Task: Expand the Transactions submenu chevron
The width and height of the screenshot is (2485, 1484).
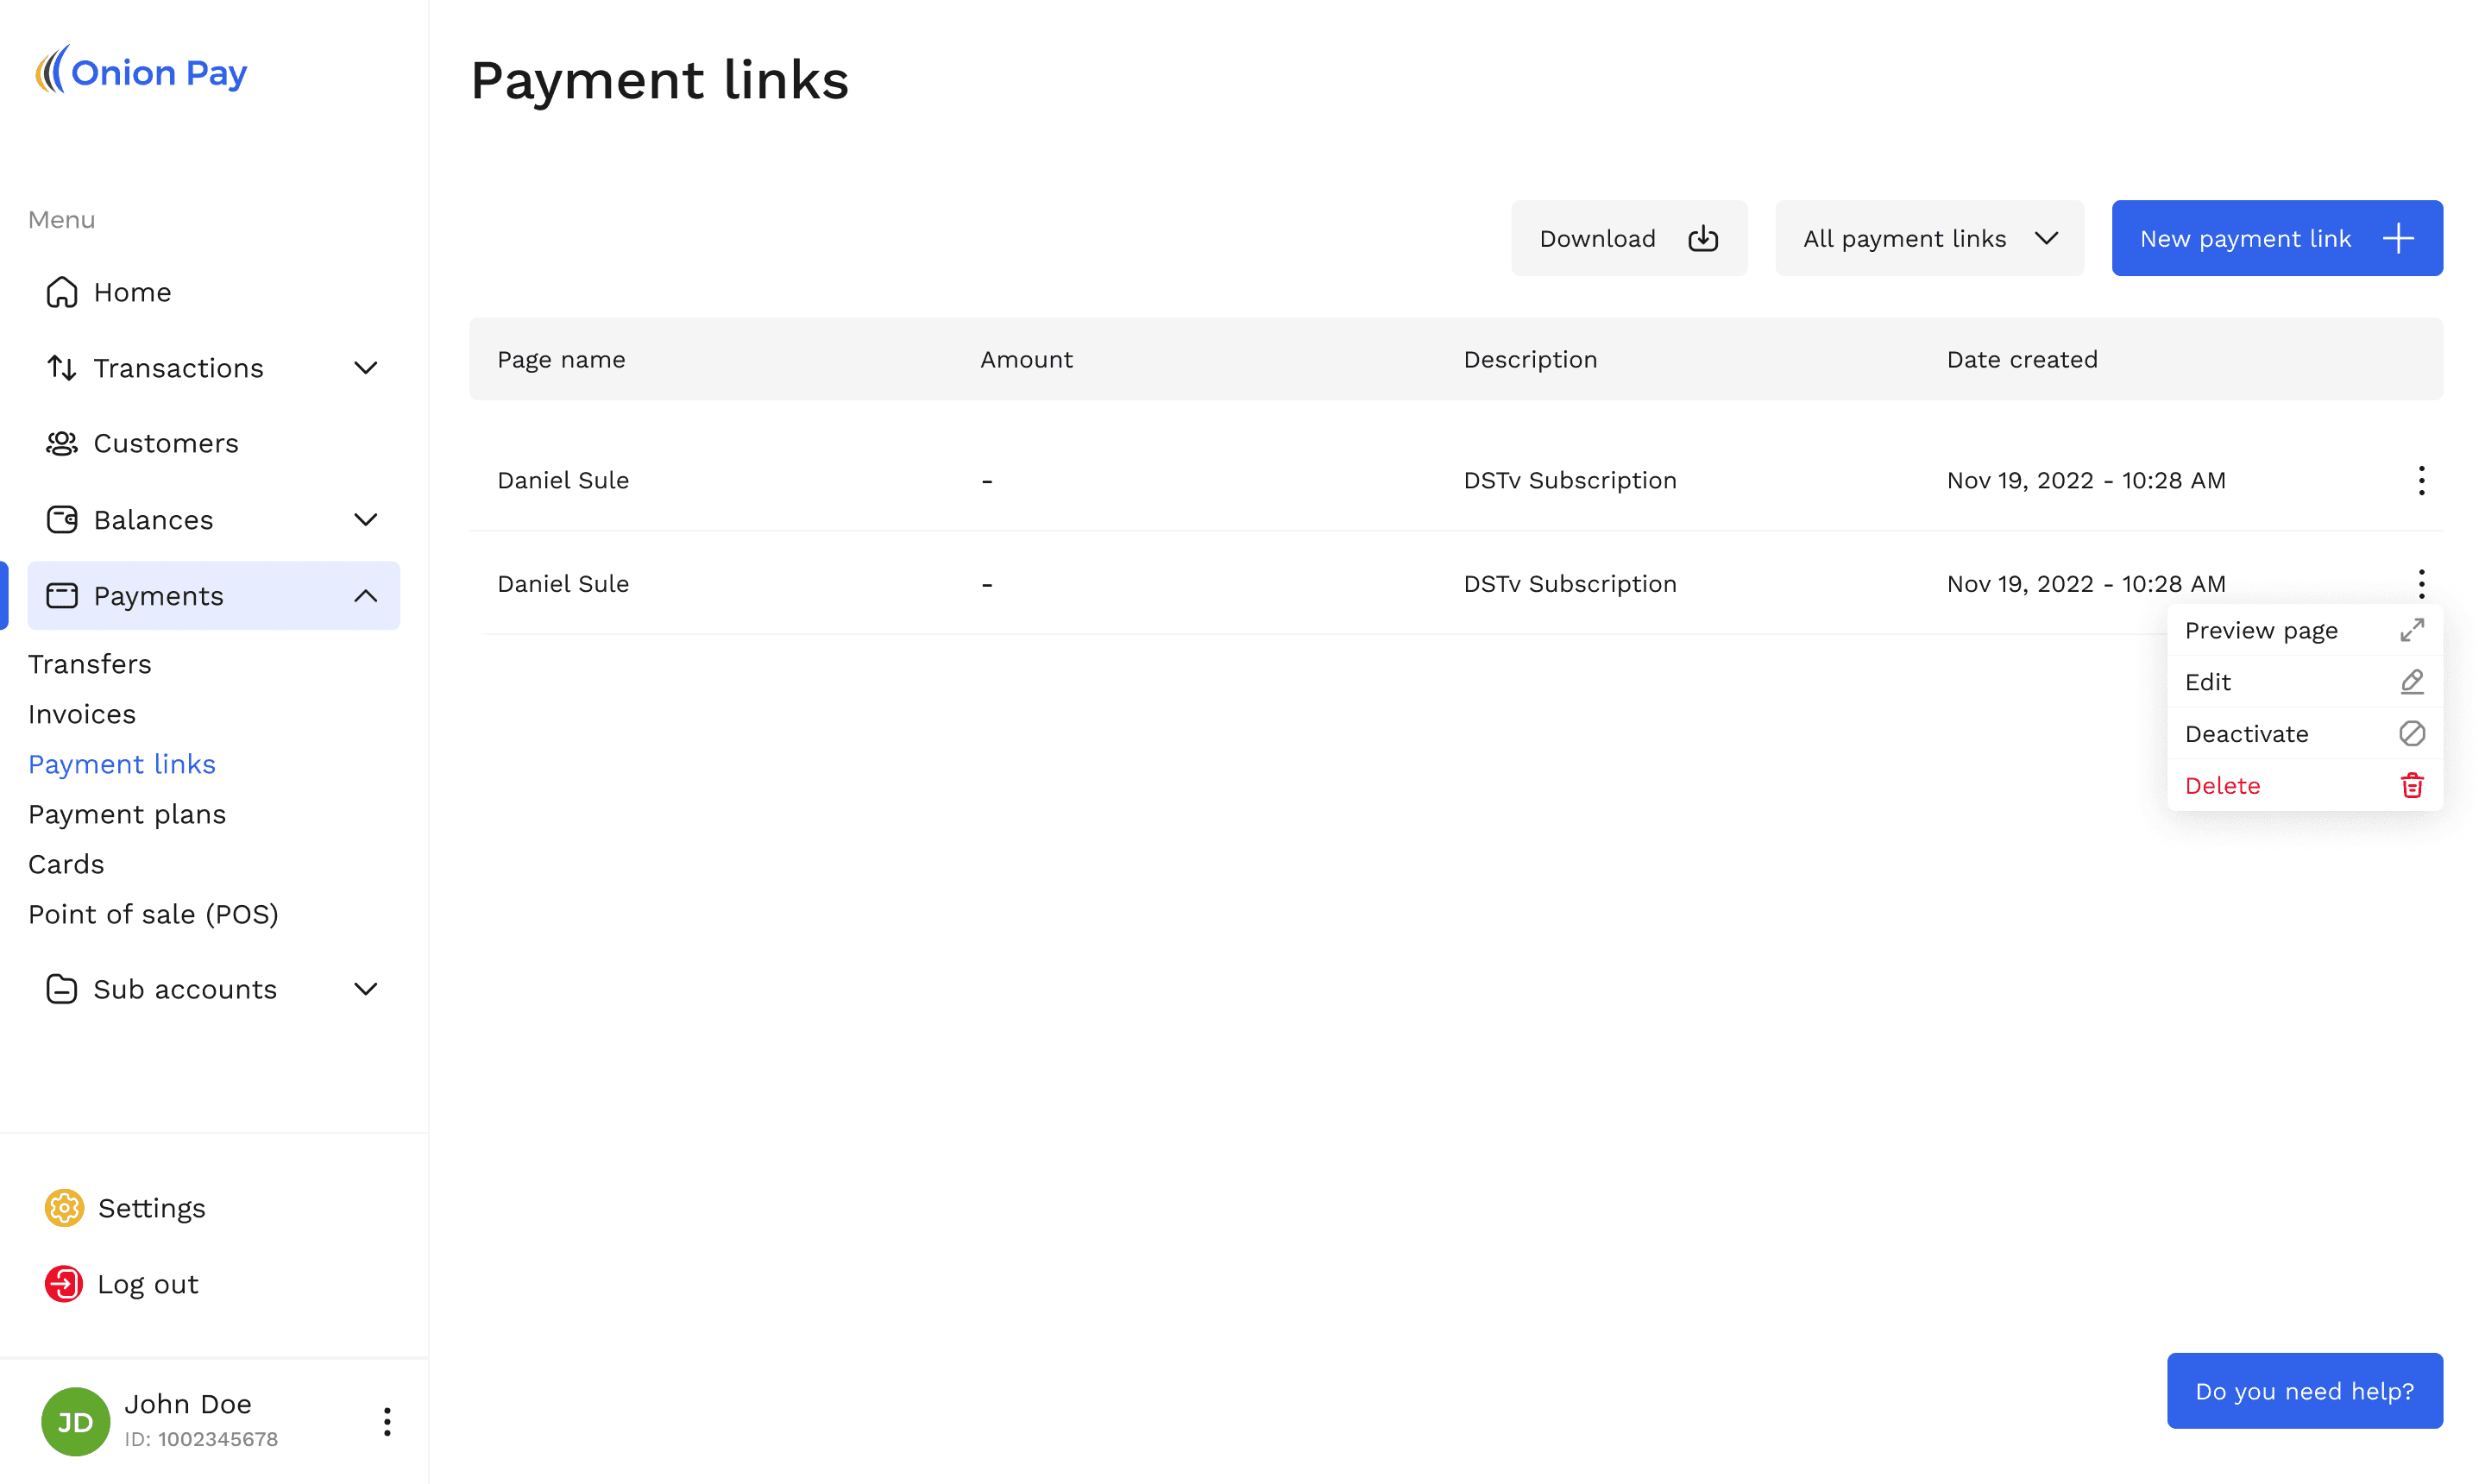Action: [x=366, y=368]
